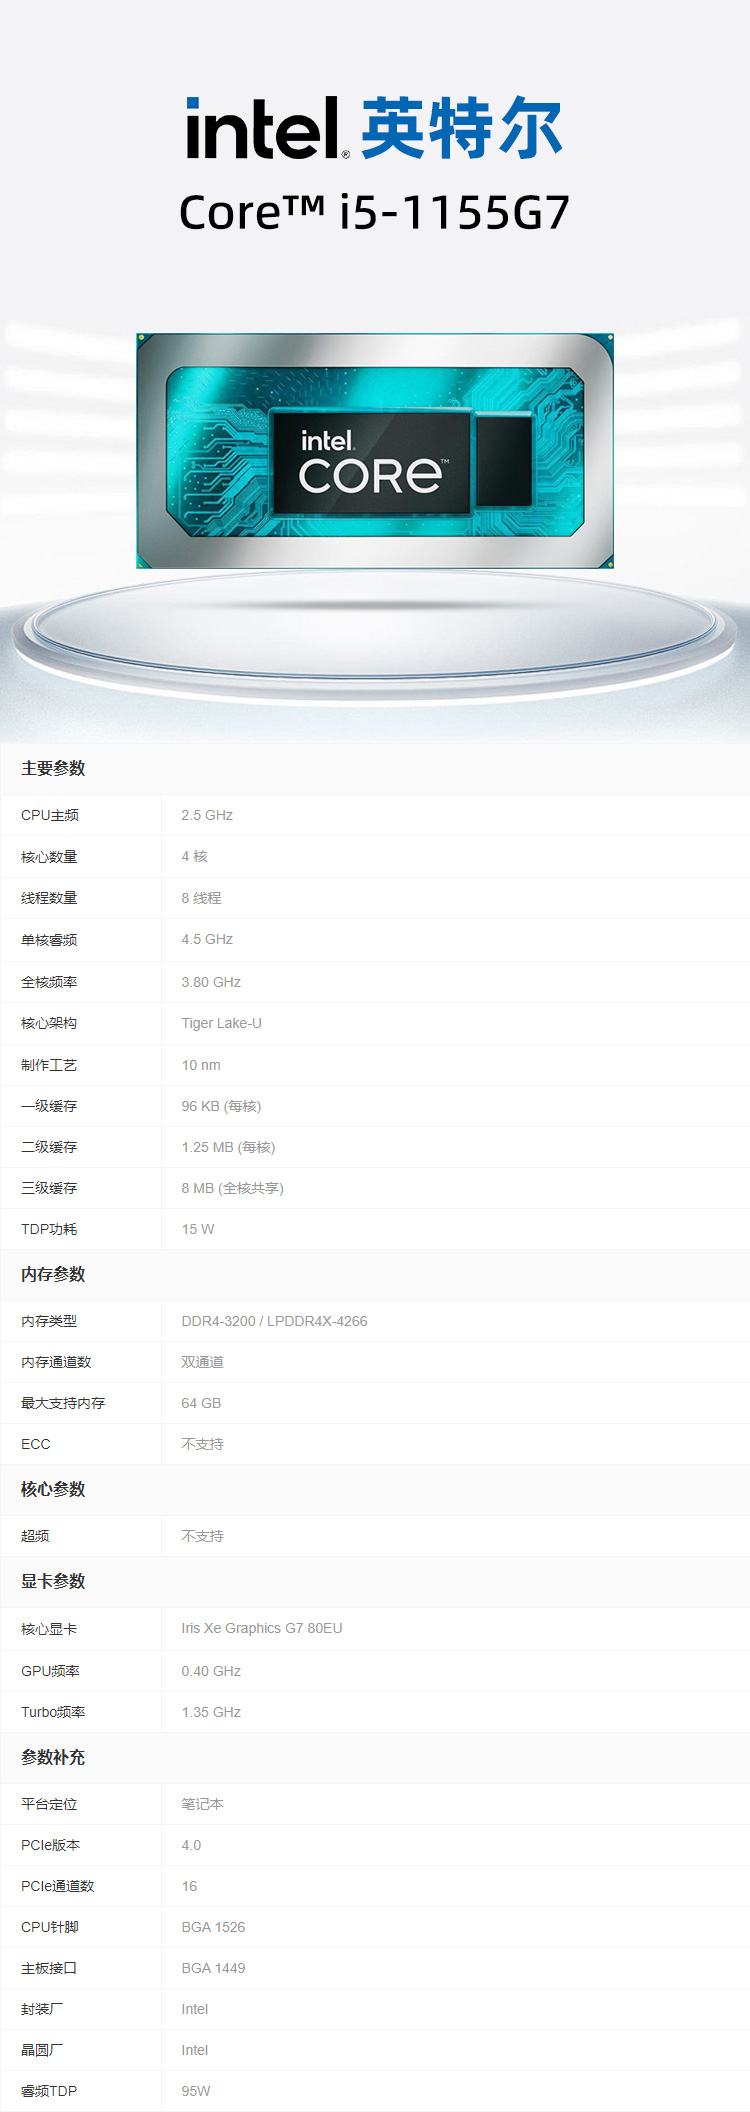Click the 全核频率 value 3.80 GHz
750x2112 pixels.
click(211, 982)
